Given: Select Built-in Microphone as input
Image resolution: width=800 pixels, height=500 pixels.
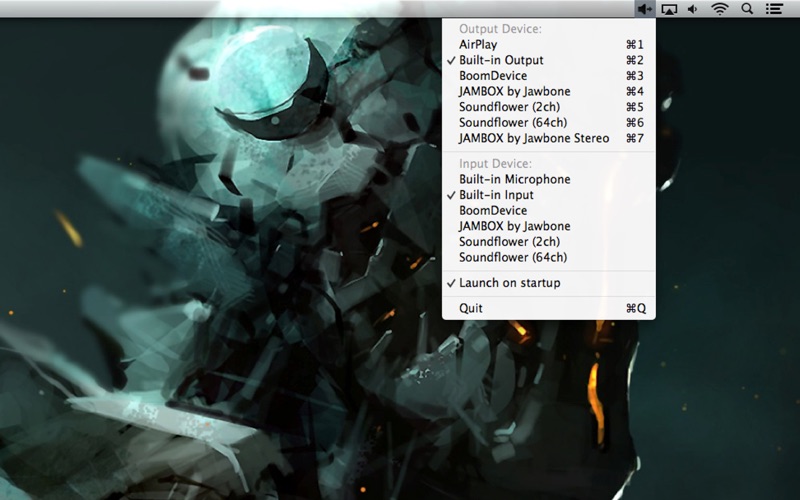Looking at the screenshot, I should tap(548, 179).
